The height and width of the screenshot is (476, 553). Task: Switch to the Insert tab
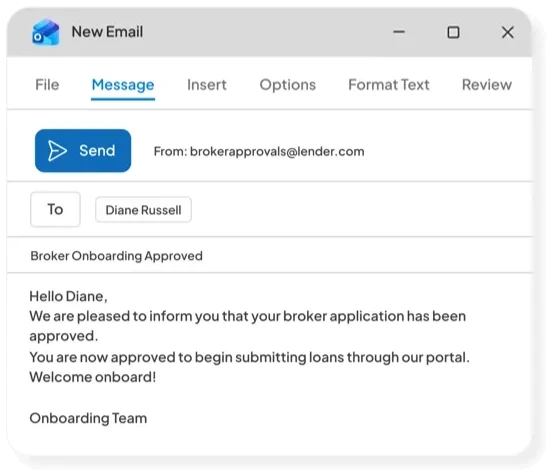coord(207,85)
